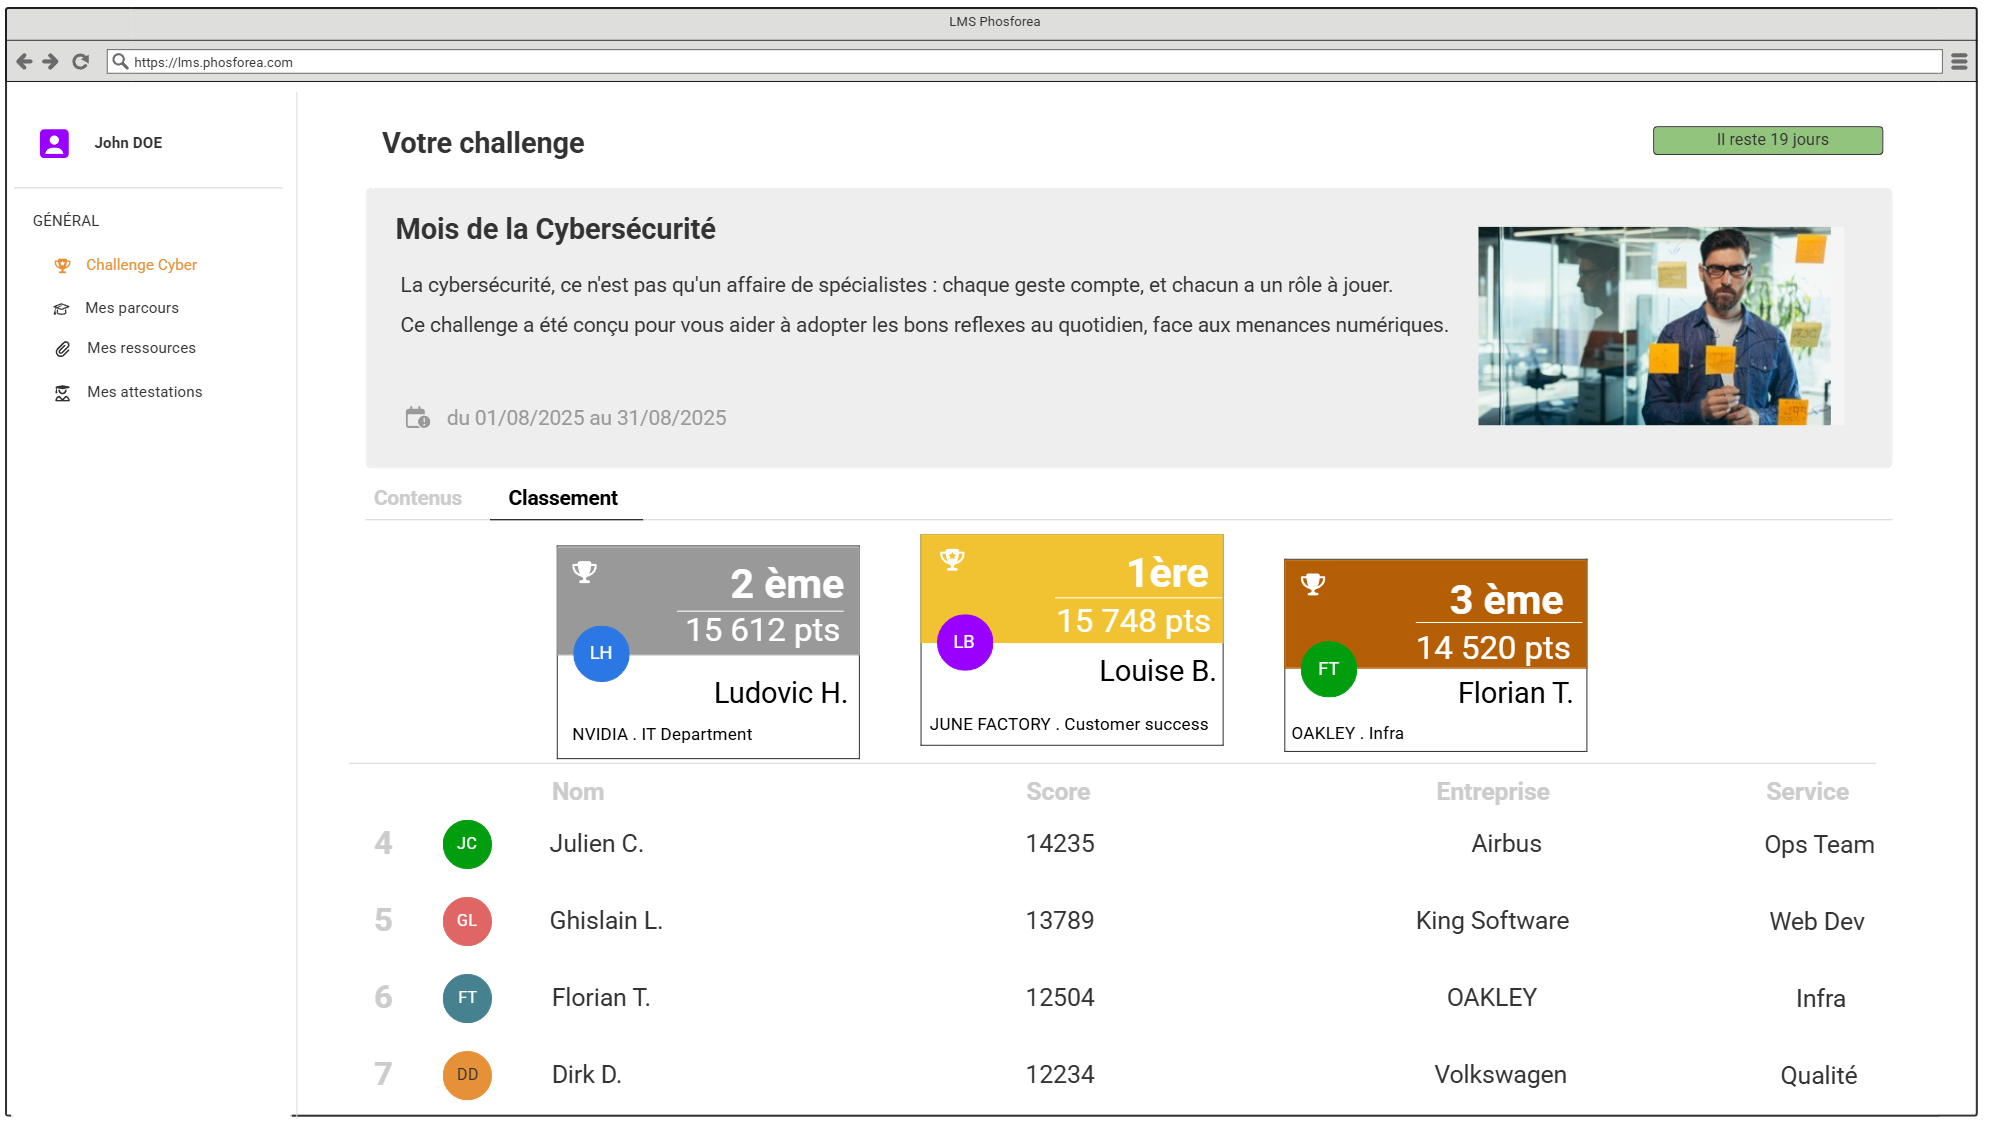The width and height of the screenshot is (1989, 1123).
Task: Click the browser back arrow
Action: click(x=24, y=62)
